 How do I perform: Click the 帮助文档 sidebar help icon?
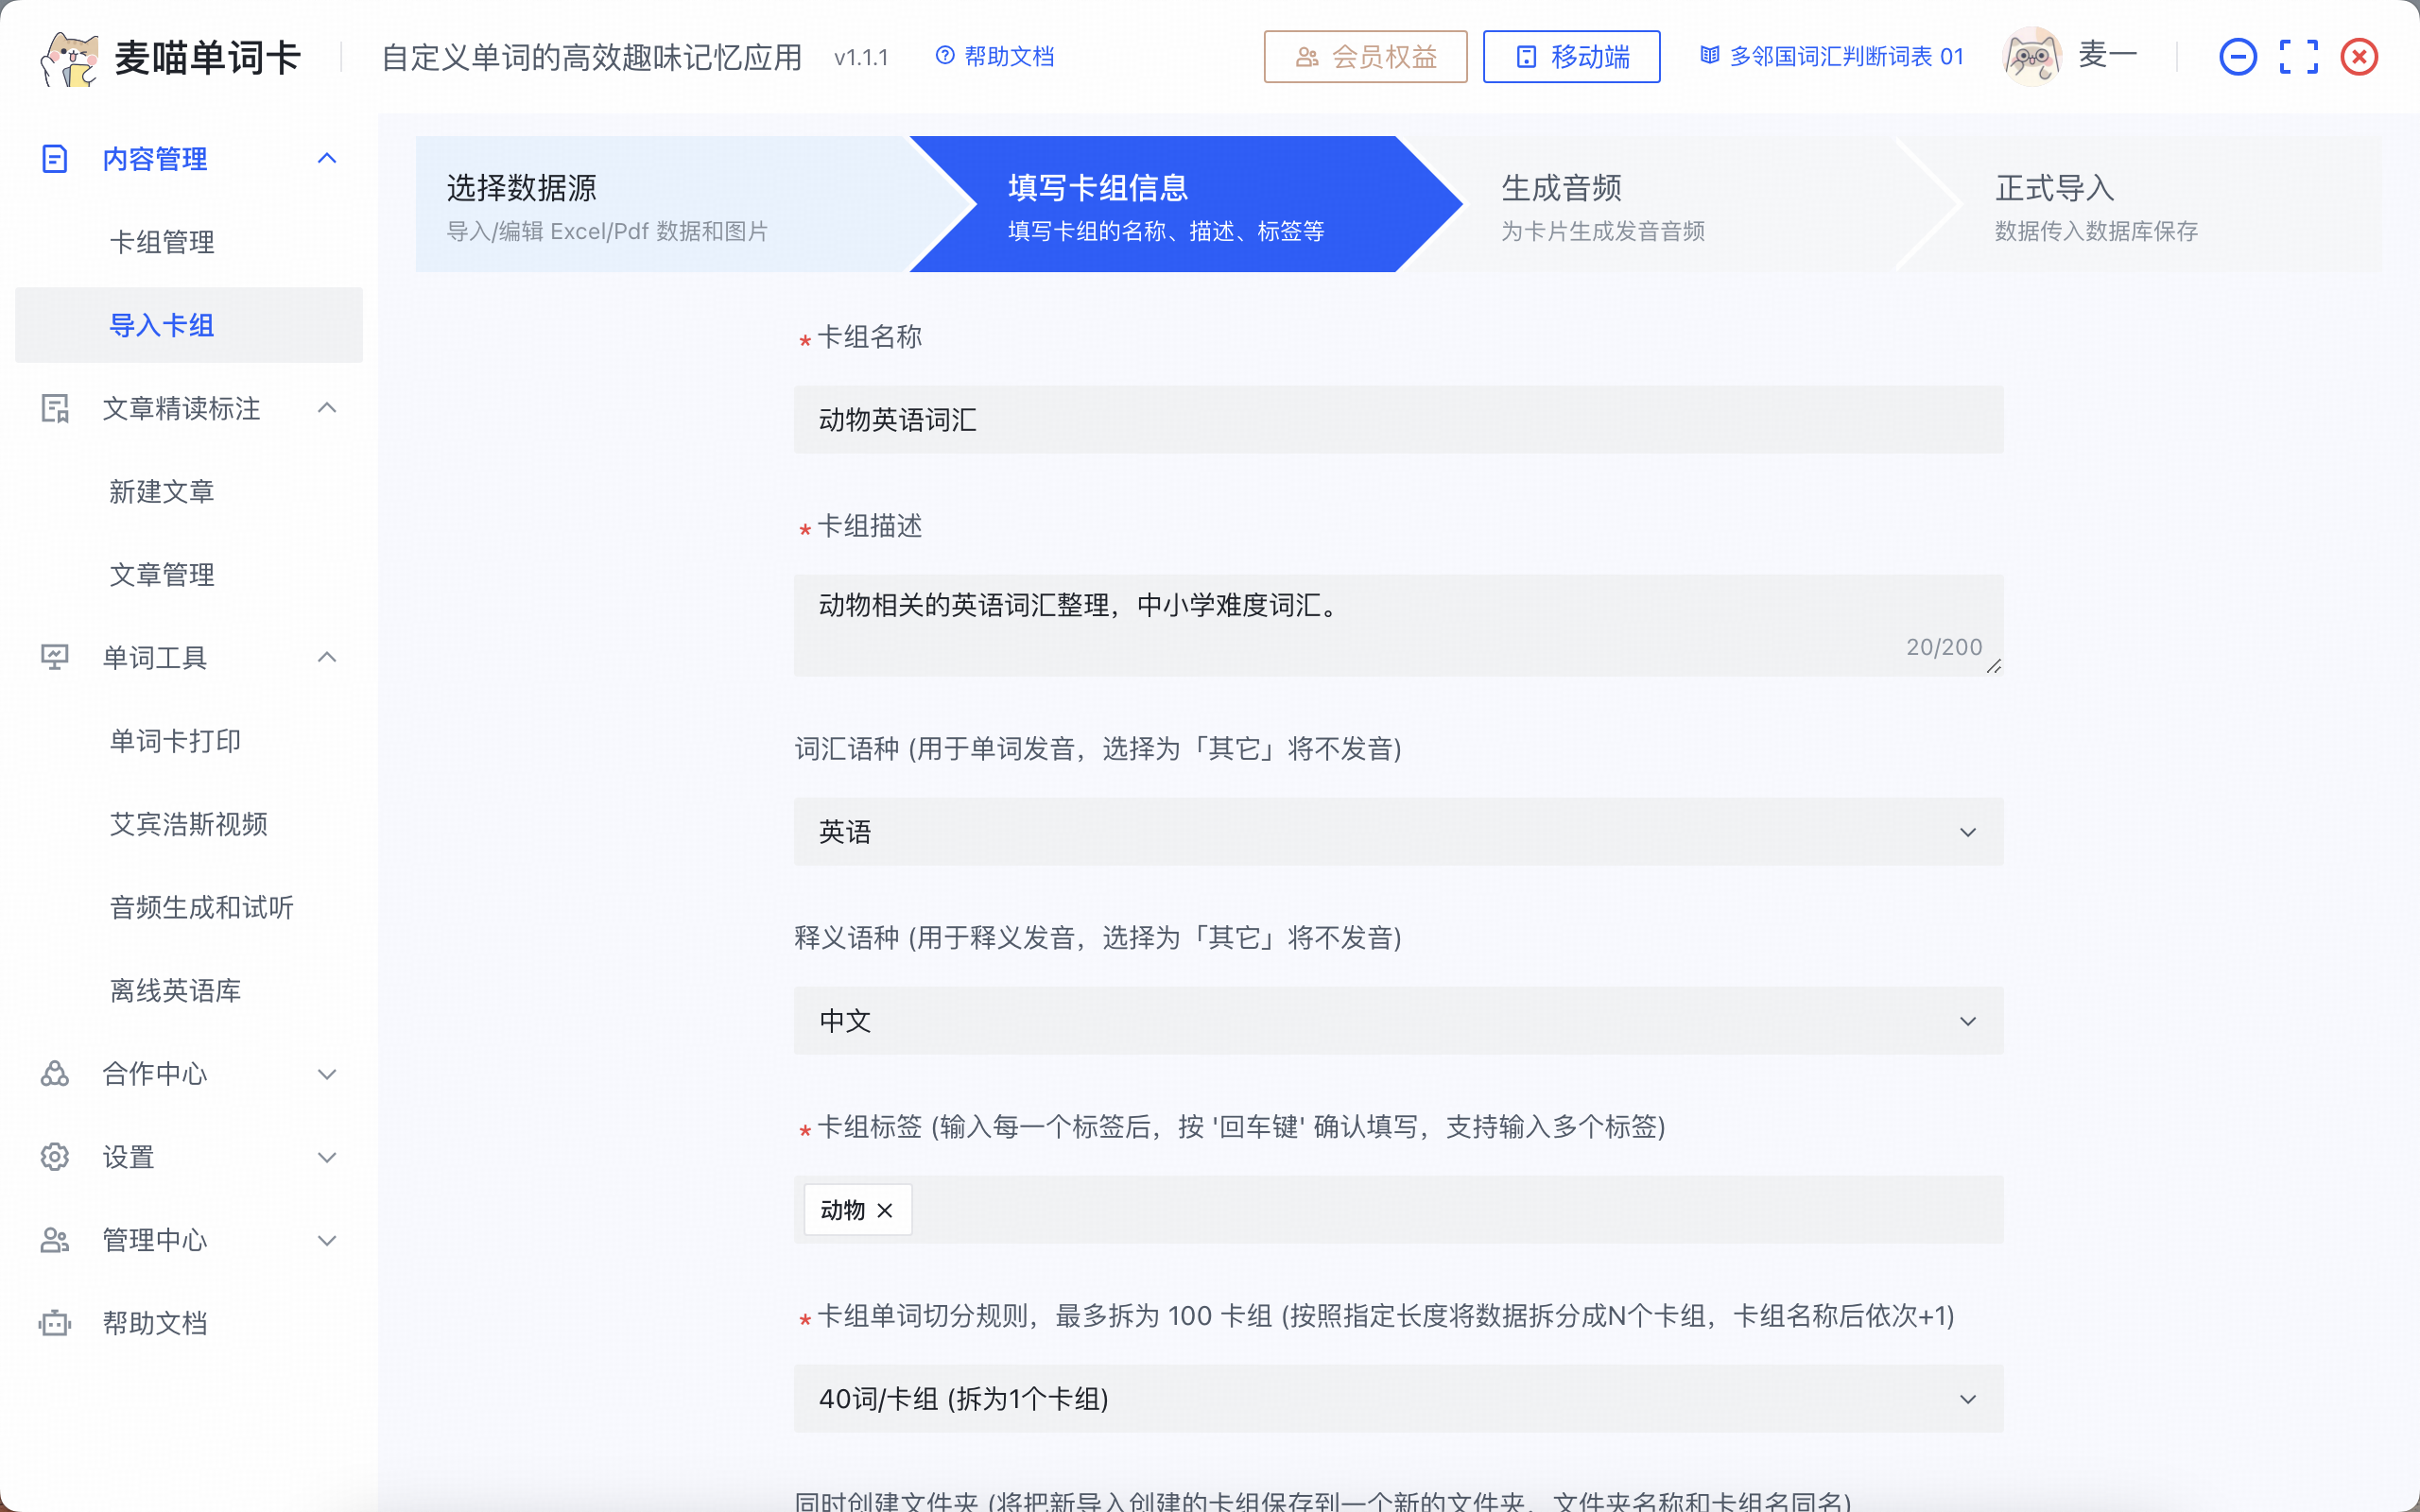coord(54,1323)
